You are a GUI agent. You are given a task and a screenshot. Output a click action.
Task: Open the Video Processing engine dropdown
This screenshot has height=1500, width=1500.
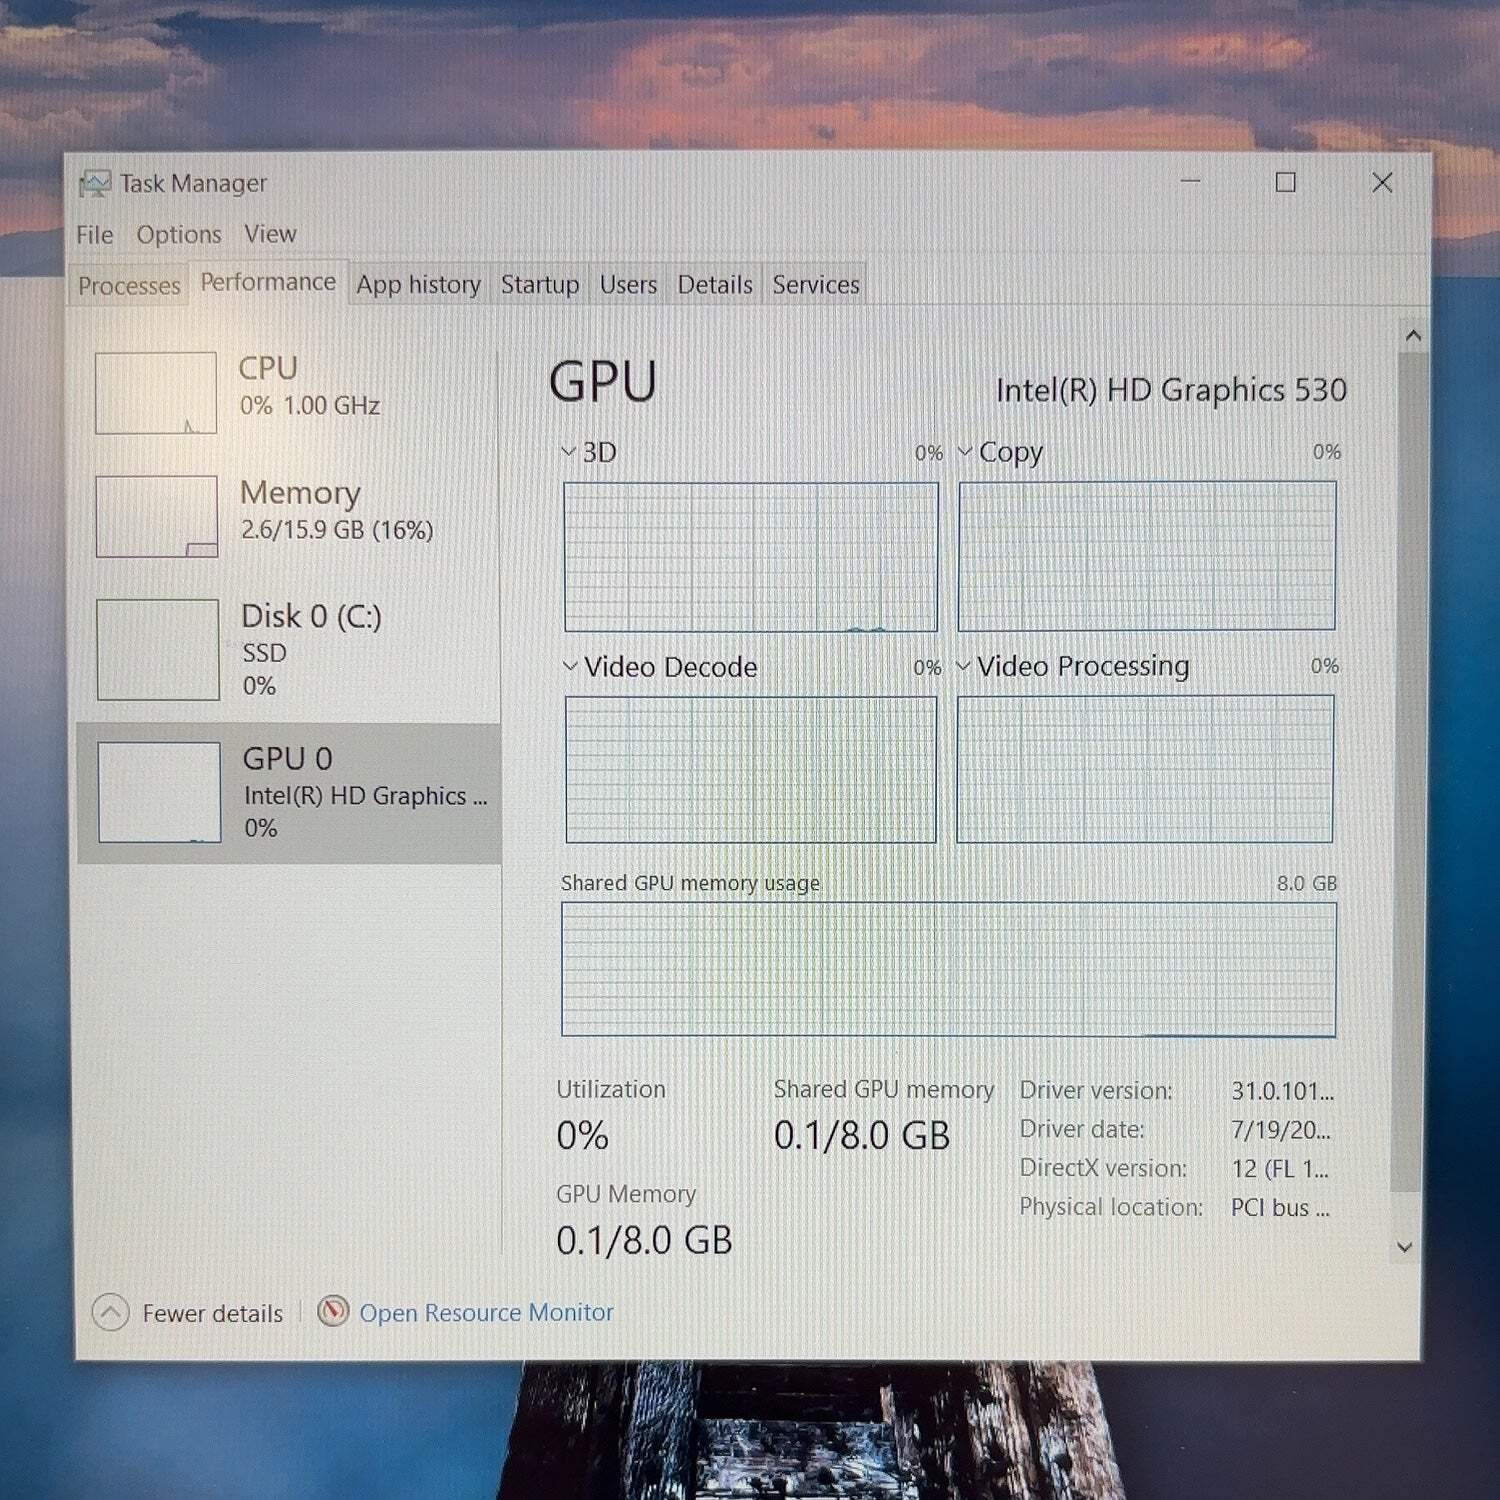(964, 665)
